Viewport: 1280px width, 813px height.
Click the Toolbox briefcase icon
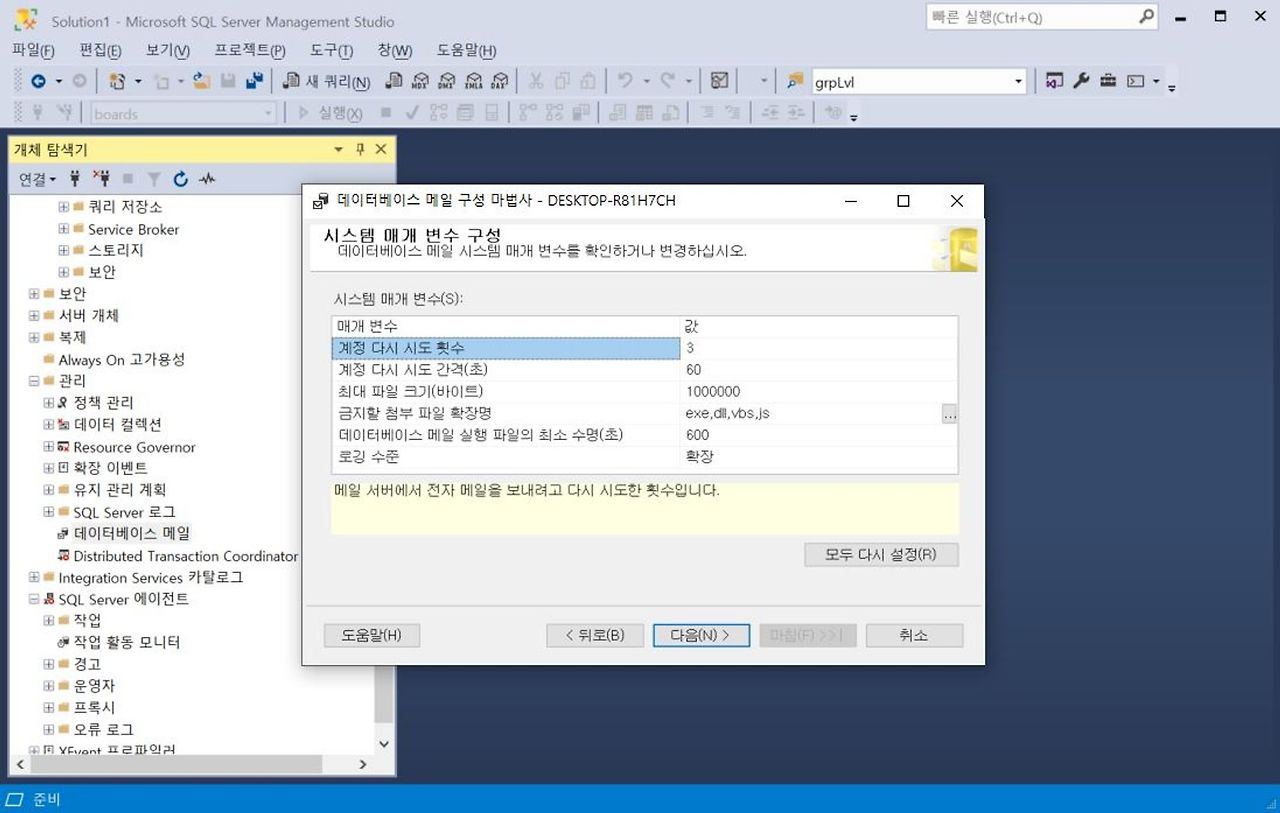[x=1108, y=81]
